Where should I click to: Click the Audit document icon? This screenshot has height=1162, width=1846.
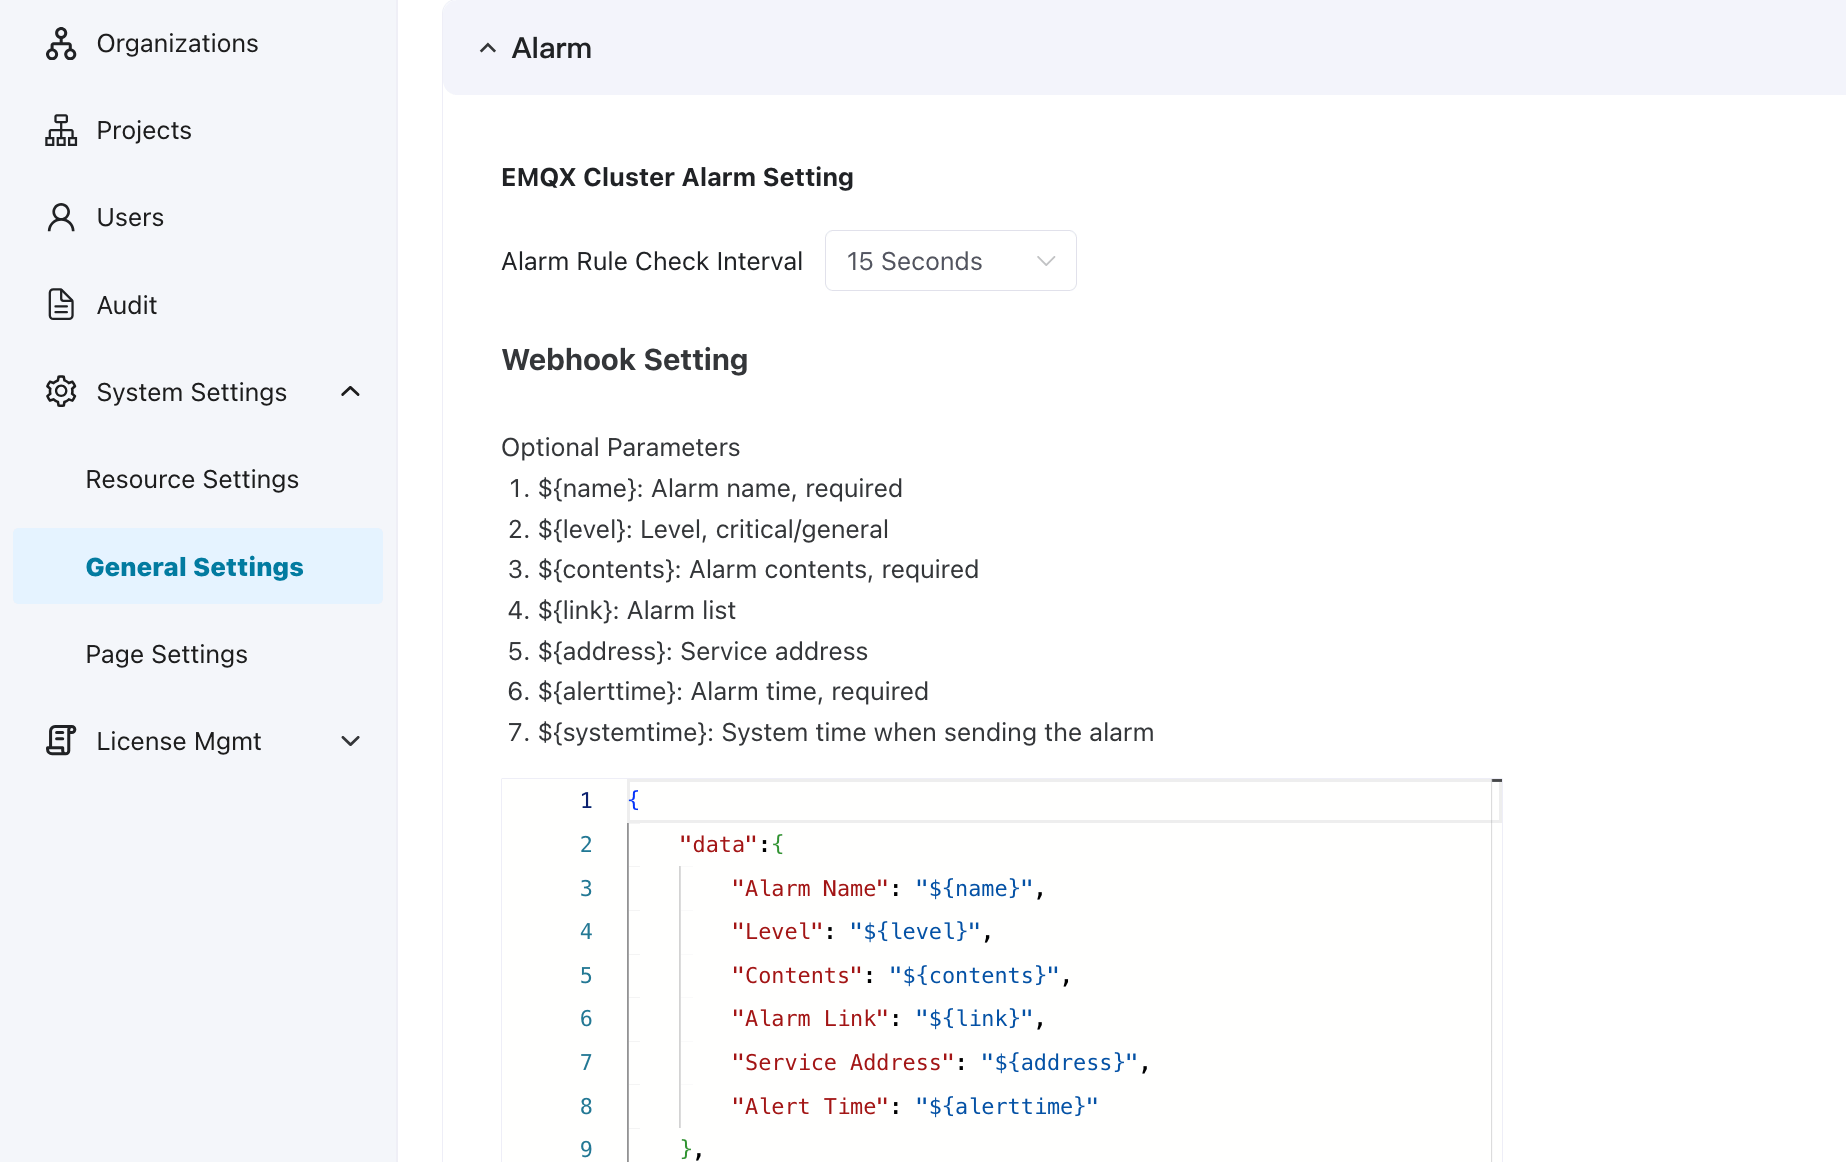[x=61, y=304]
